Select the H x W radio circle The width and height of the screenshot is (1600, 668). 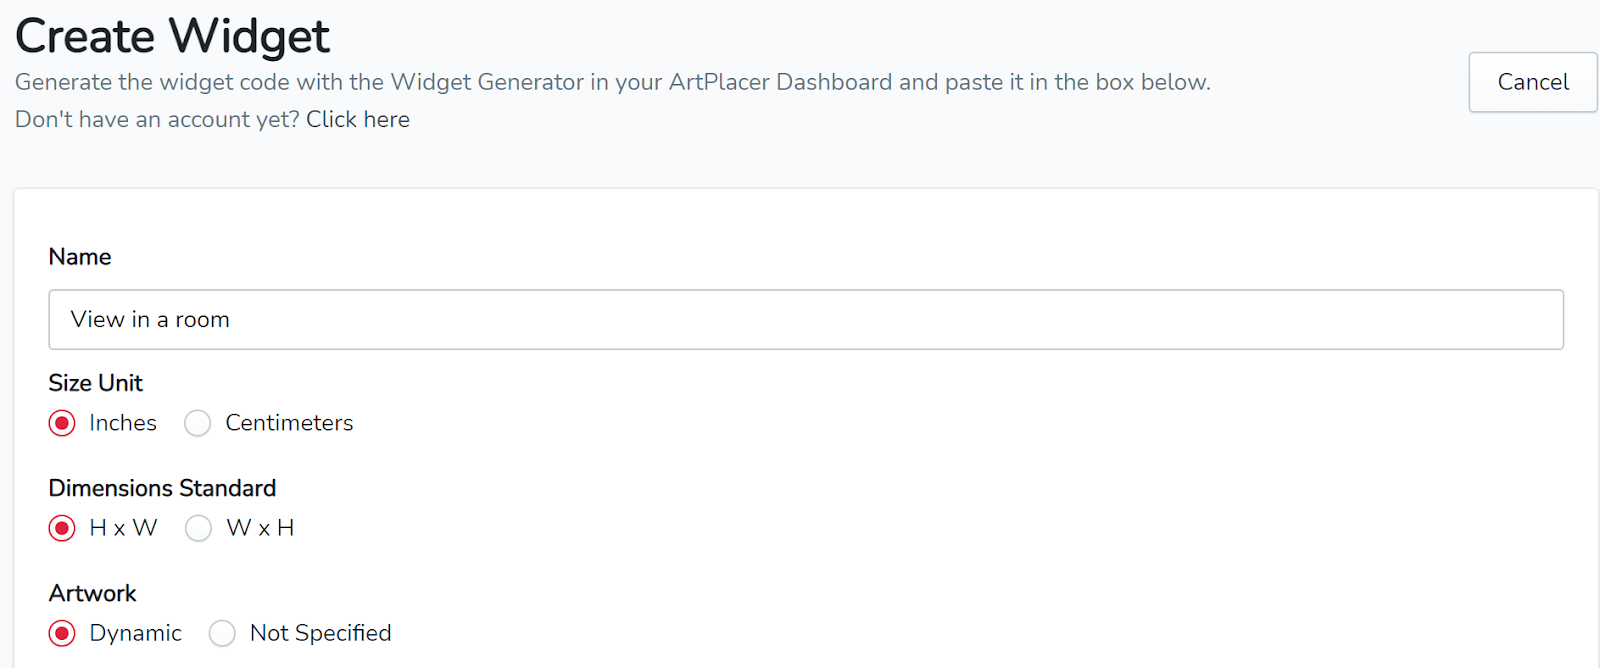62,528
